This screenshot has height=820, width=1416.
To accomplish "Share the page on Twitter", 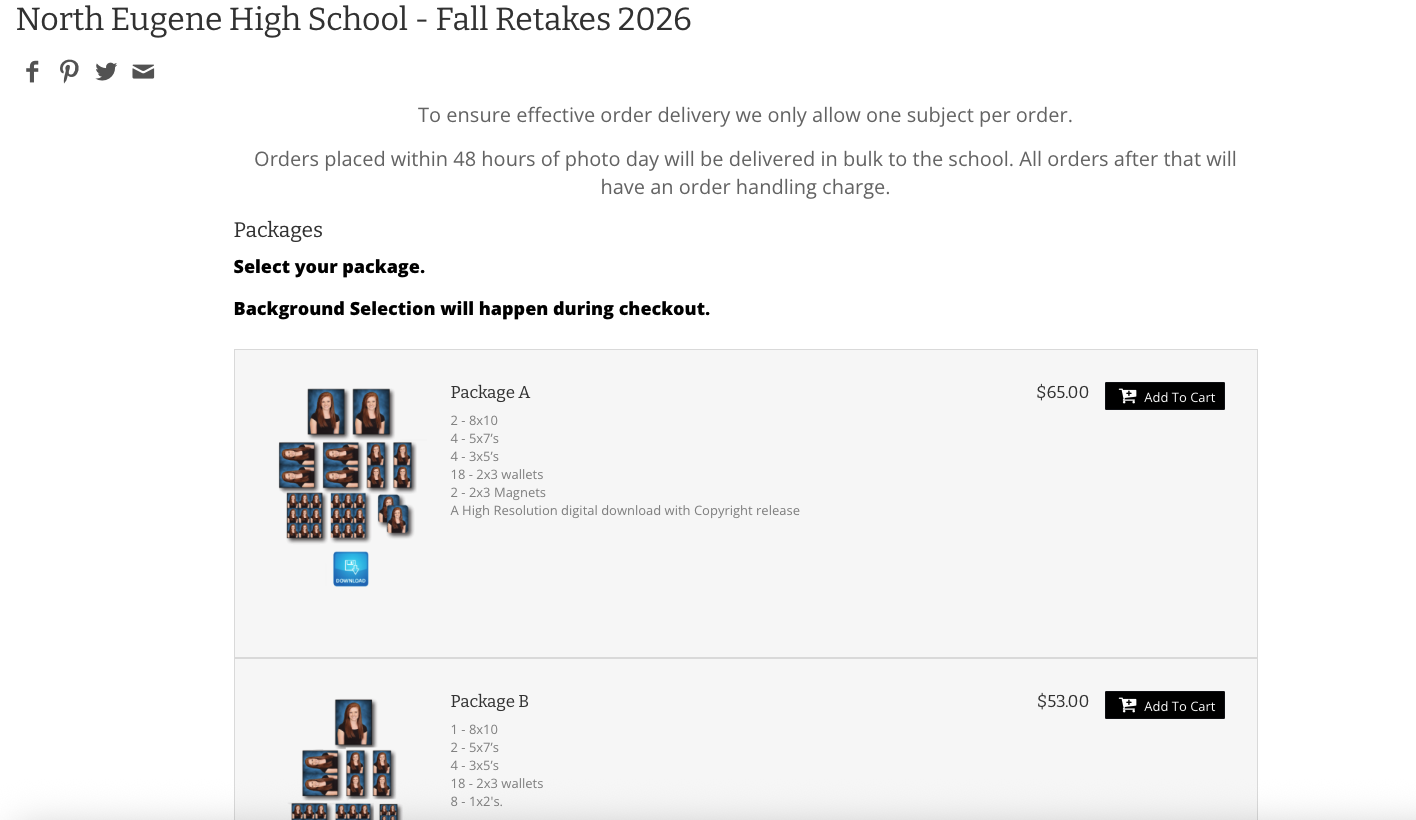I will point(106,71).
